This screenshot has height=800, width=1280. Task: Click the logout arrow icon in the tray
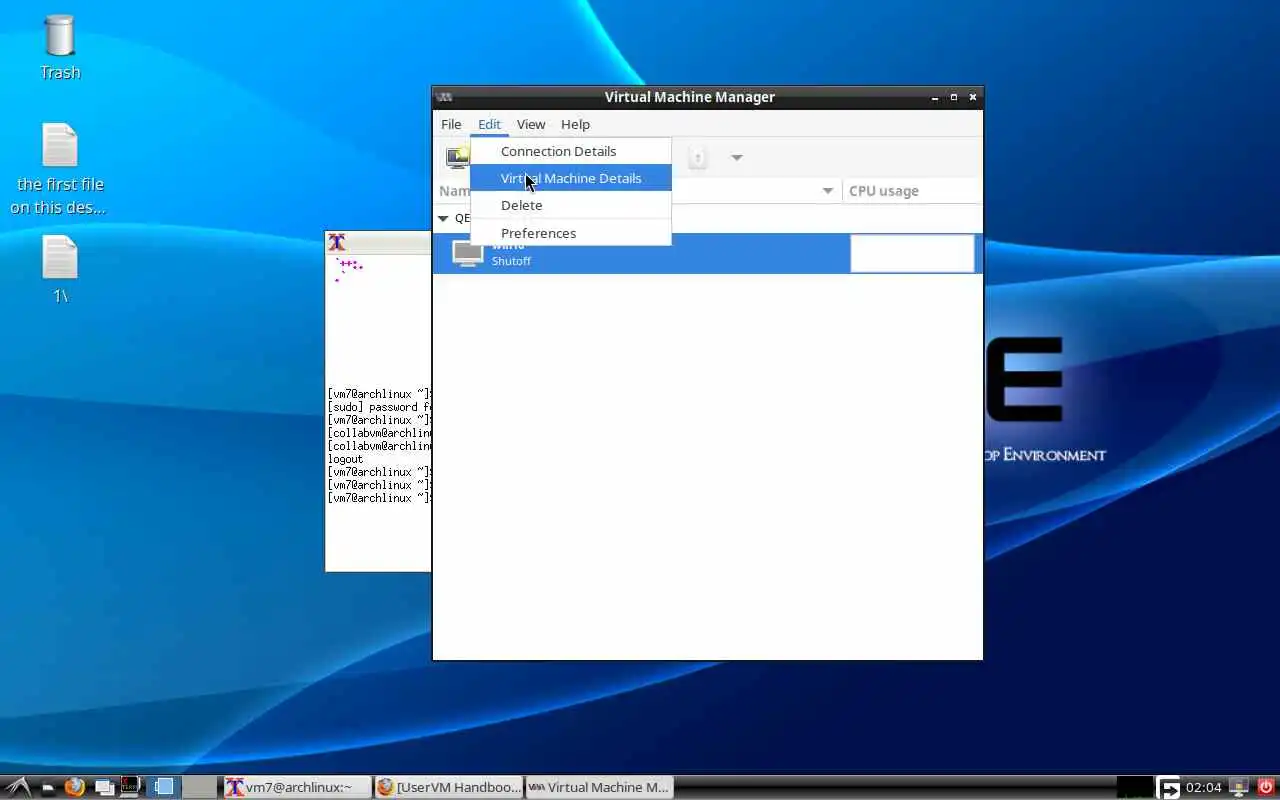[x=1169, y=788]
